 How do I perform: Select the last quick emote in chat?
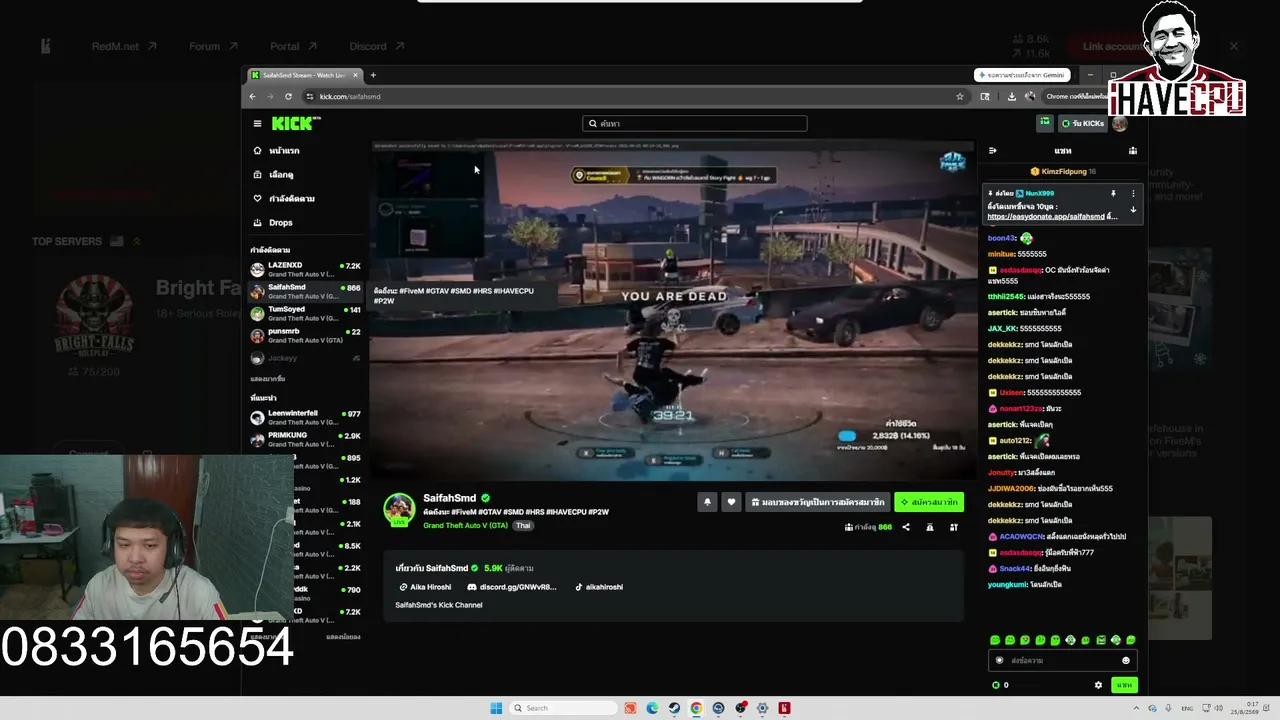coord(1131,640)
